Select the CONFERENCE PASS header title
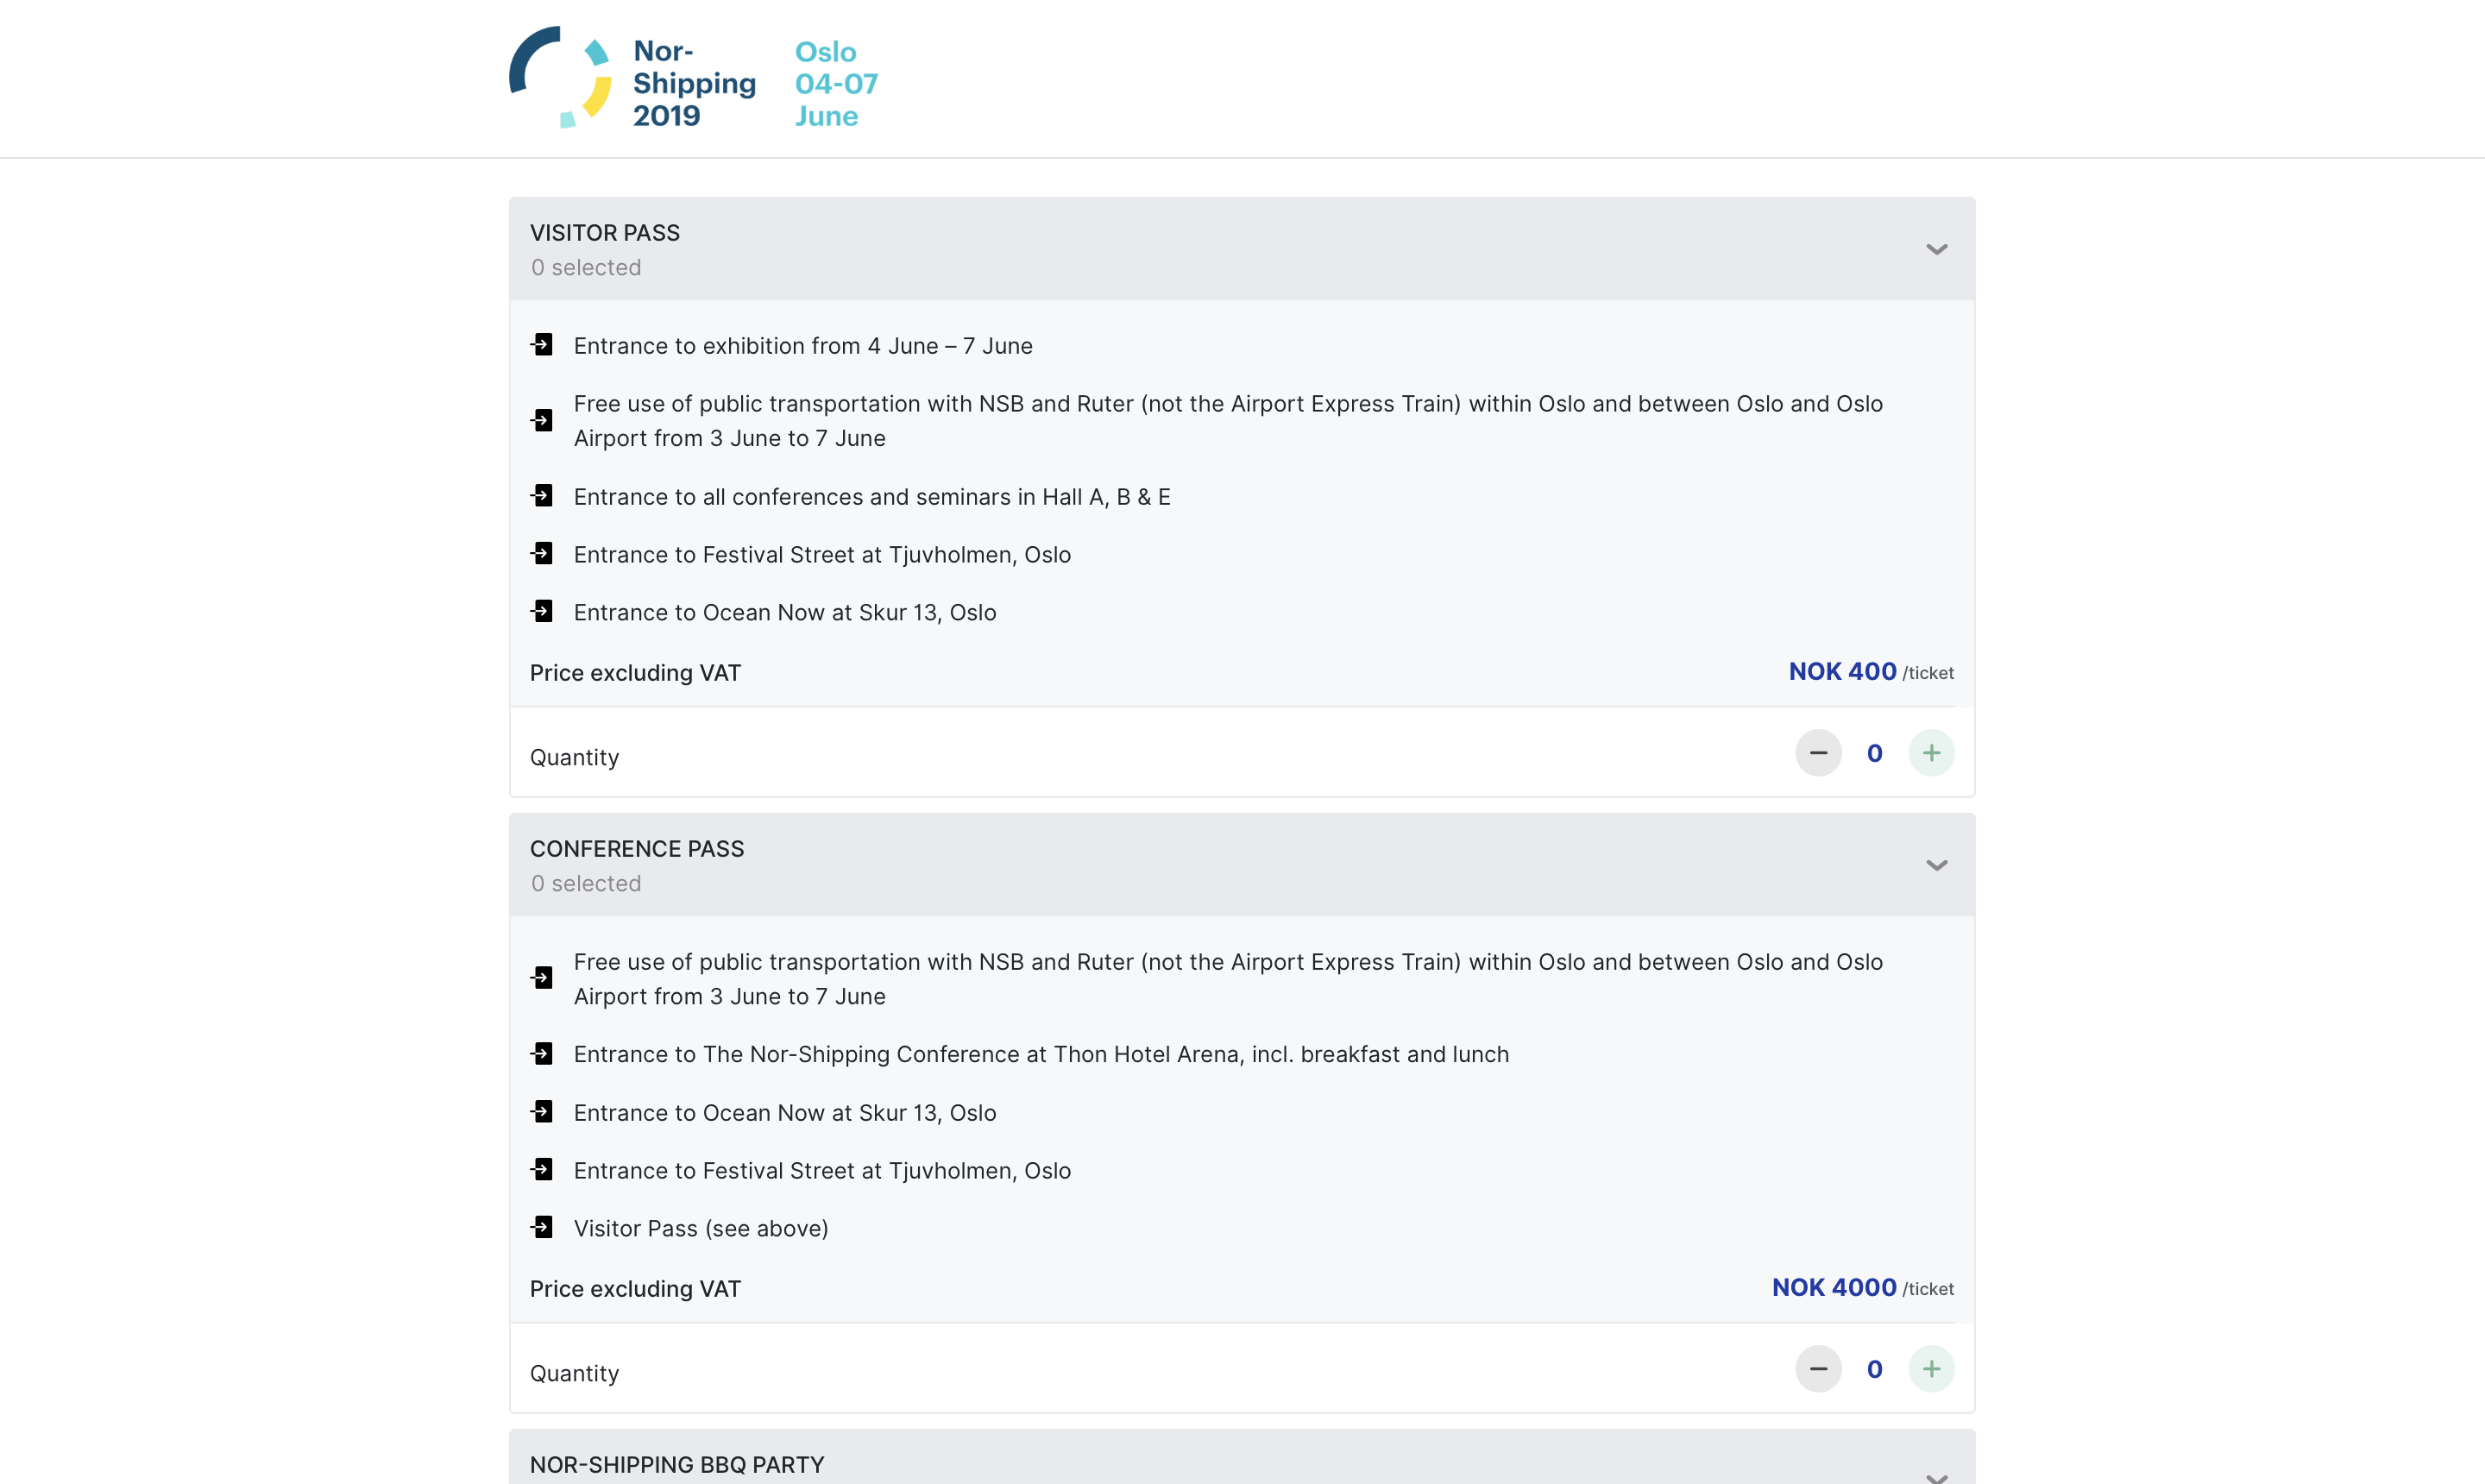2485x1484 pixels. tap(637, 849)
